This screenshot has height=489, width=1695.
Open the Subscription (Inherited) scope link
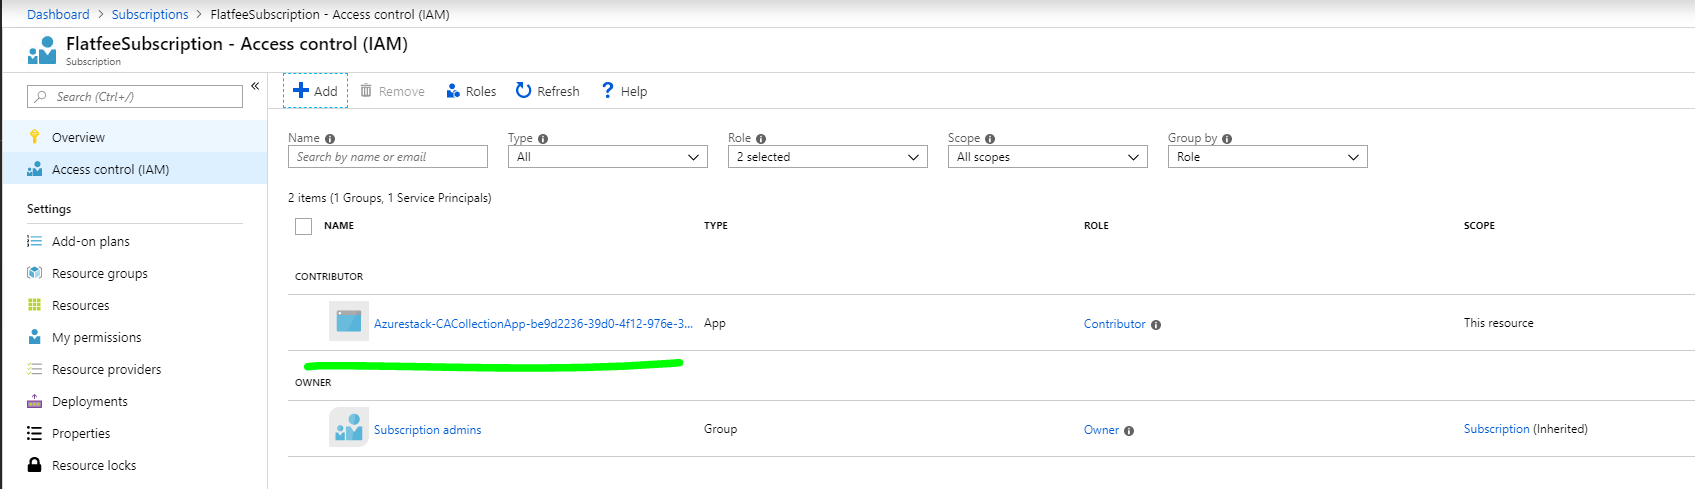point(1497,429)
